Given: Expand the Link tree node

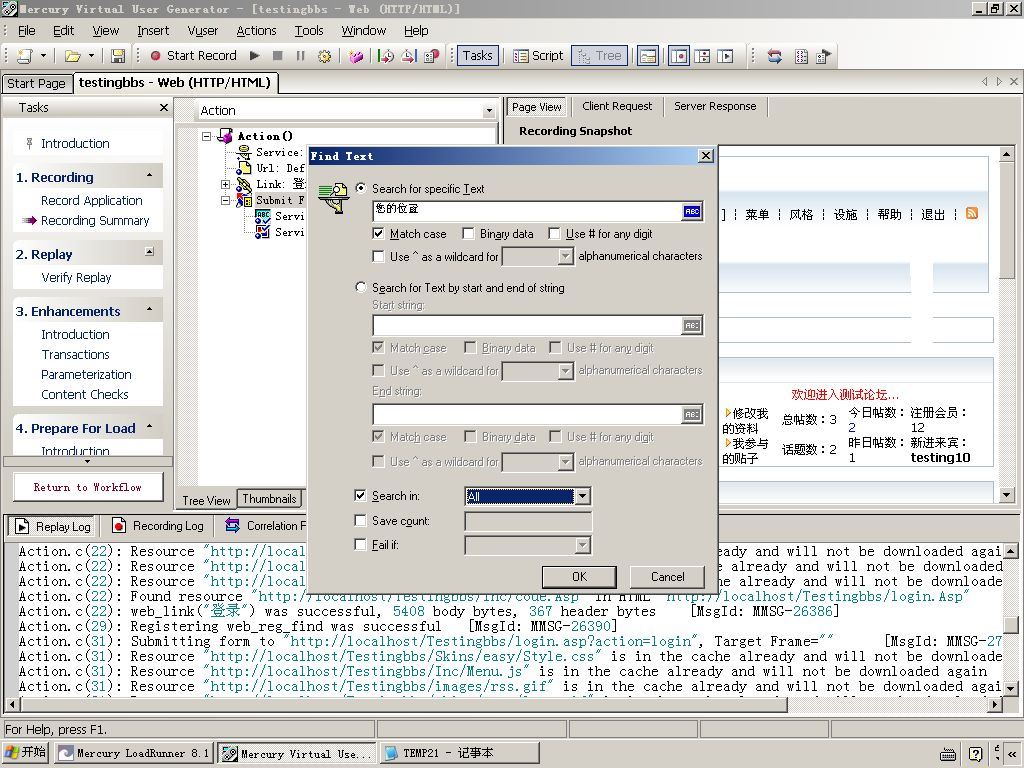Looking at the screenshot, I should point(226,185).
